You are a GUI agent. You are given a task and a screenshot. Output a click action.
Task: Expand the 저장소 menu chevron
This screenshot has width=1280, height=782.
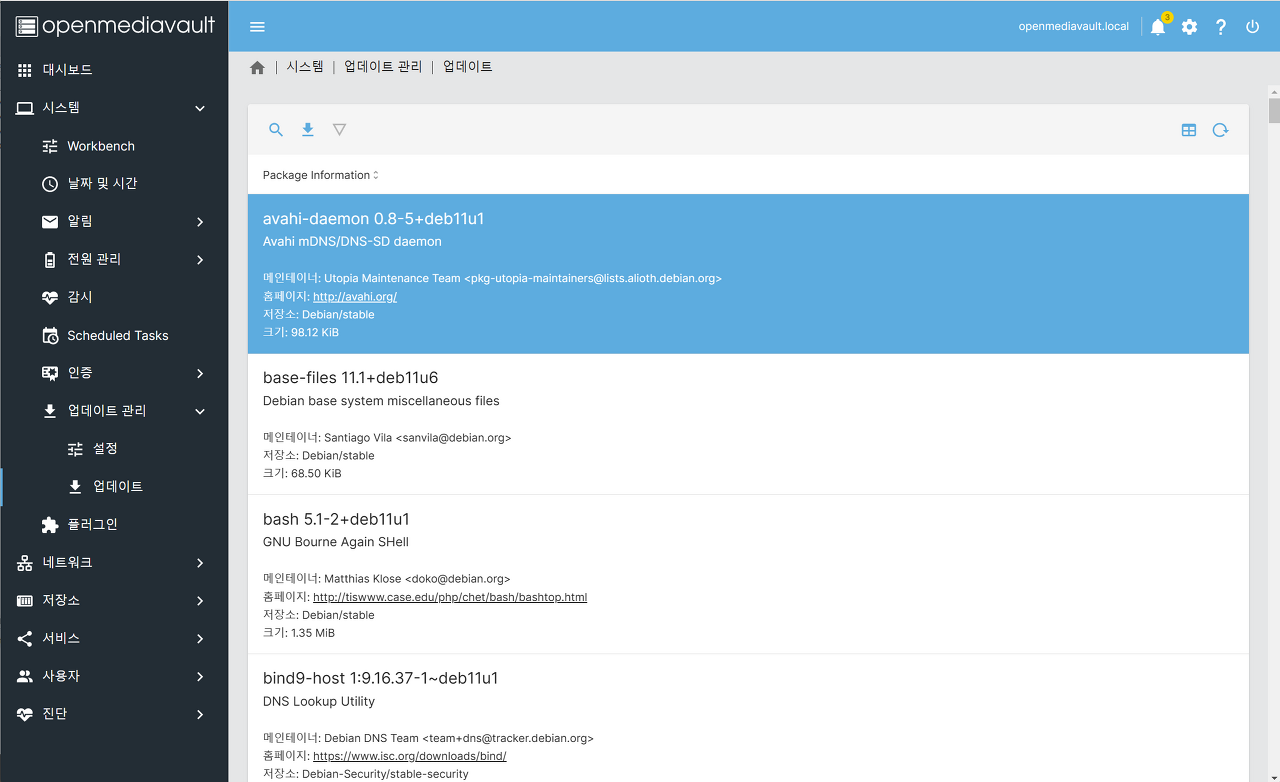point(200,601)
